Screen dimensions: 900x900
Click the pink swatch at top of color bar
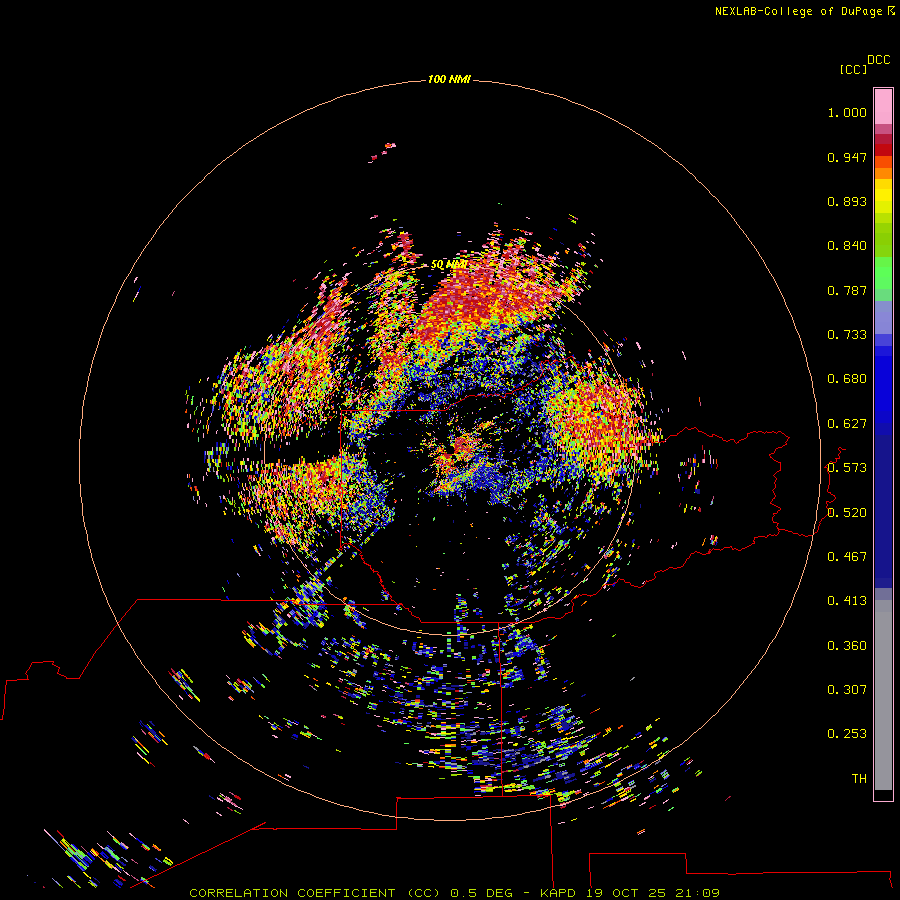(883, 106)
